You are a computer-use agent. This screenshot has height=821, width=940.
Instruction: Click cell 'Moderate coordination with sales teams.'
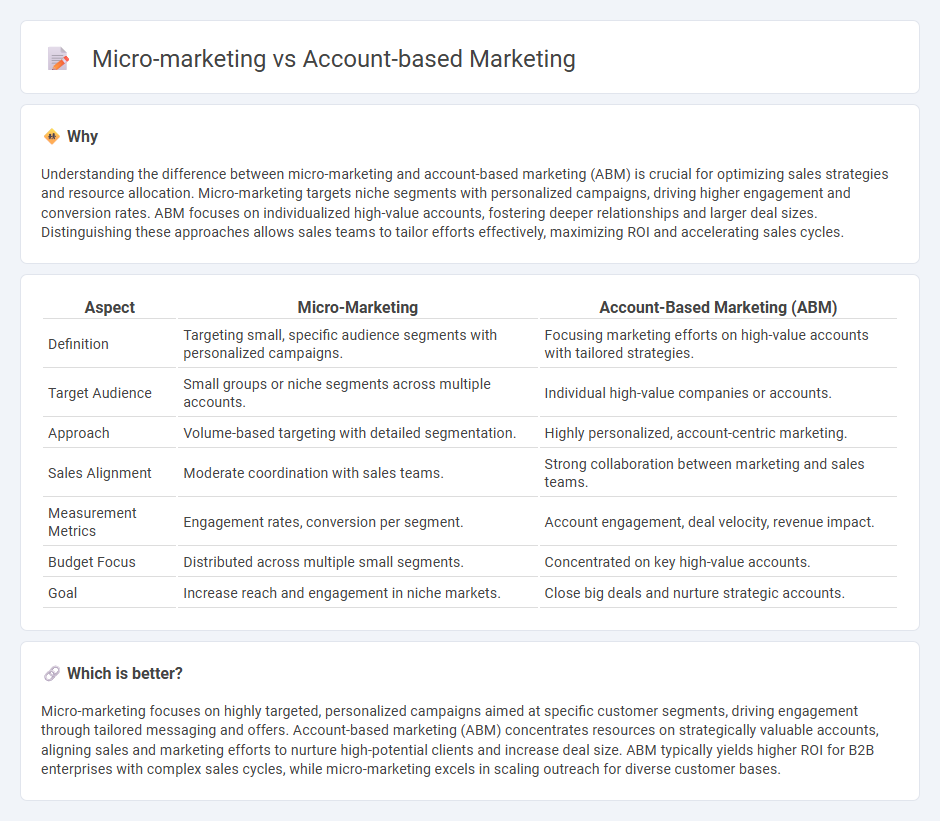click(358, 473)
